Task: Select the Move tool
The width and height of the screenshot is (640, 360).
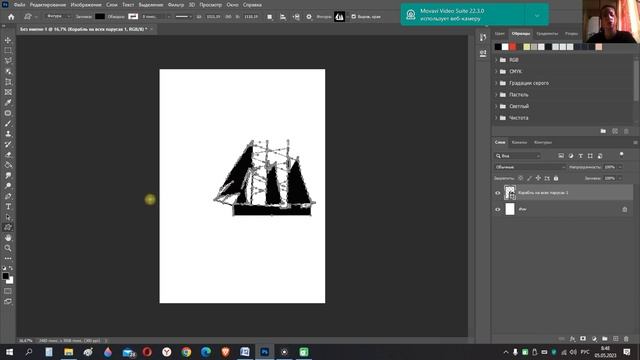Action: point(8,40)
